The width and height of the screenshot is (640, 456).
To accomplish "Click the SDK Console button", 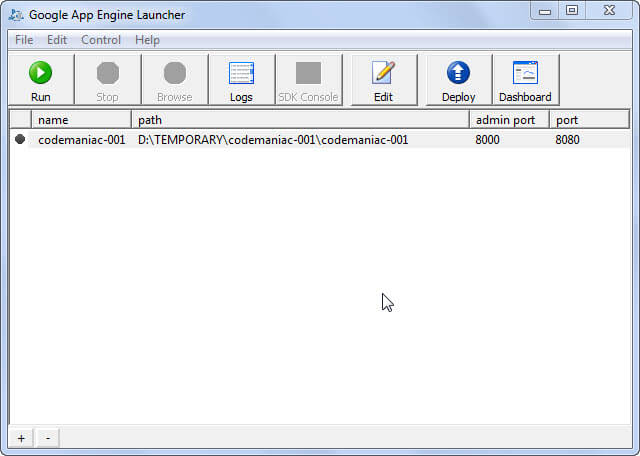I will [309, 80].
